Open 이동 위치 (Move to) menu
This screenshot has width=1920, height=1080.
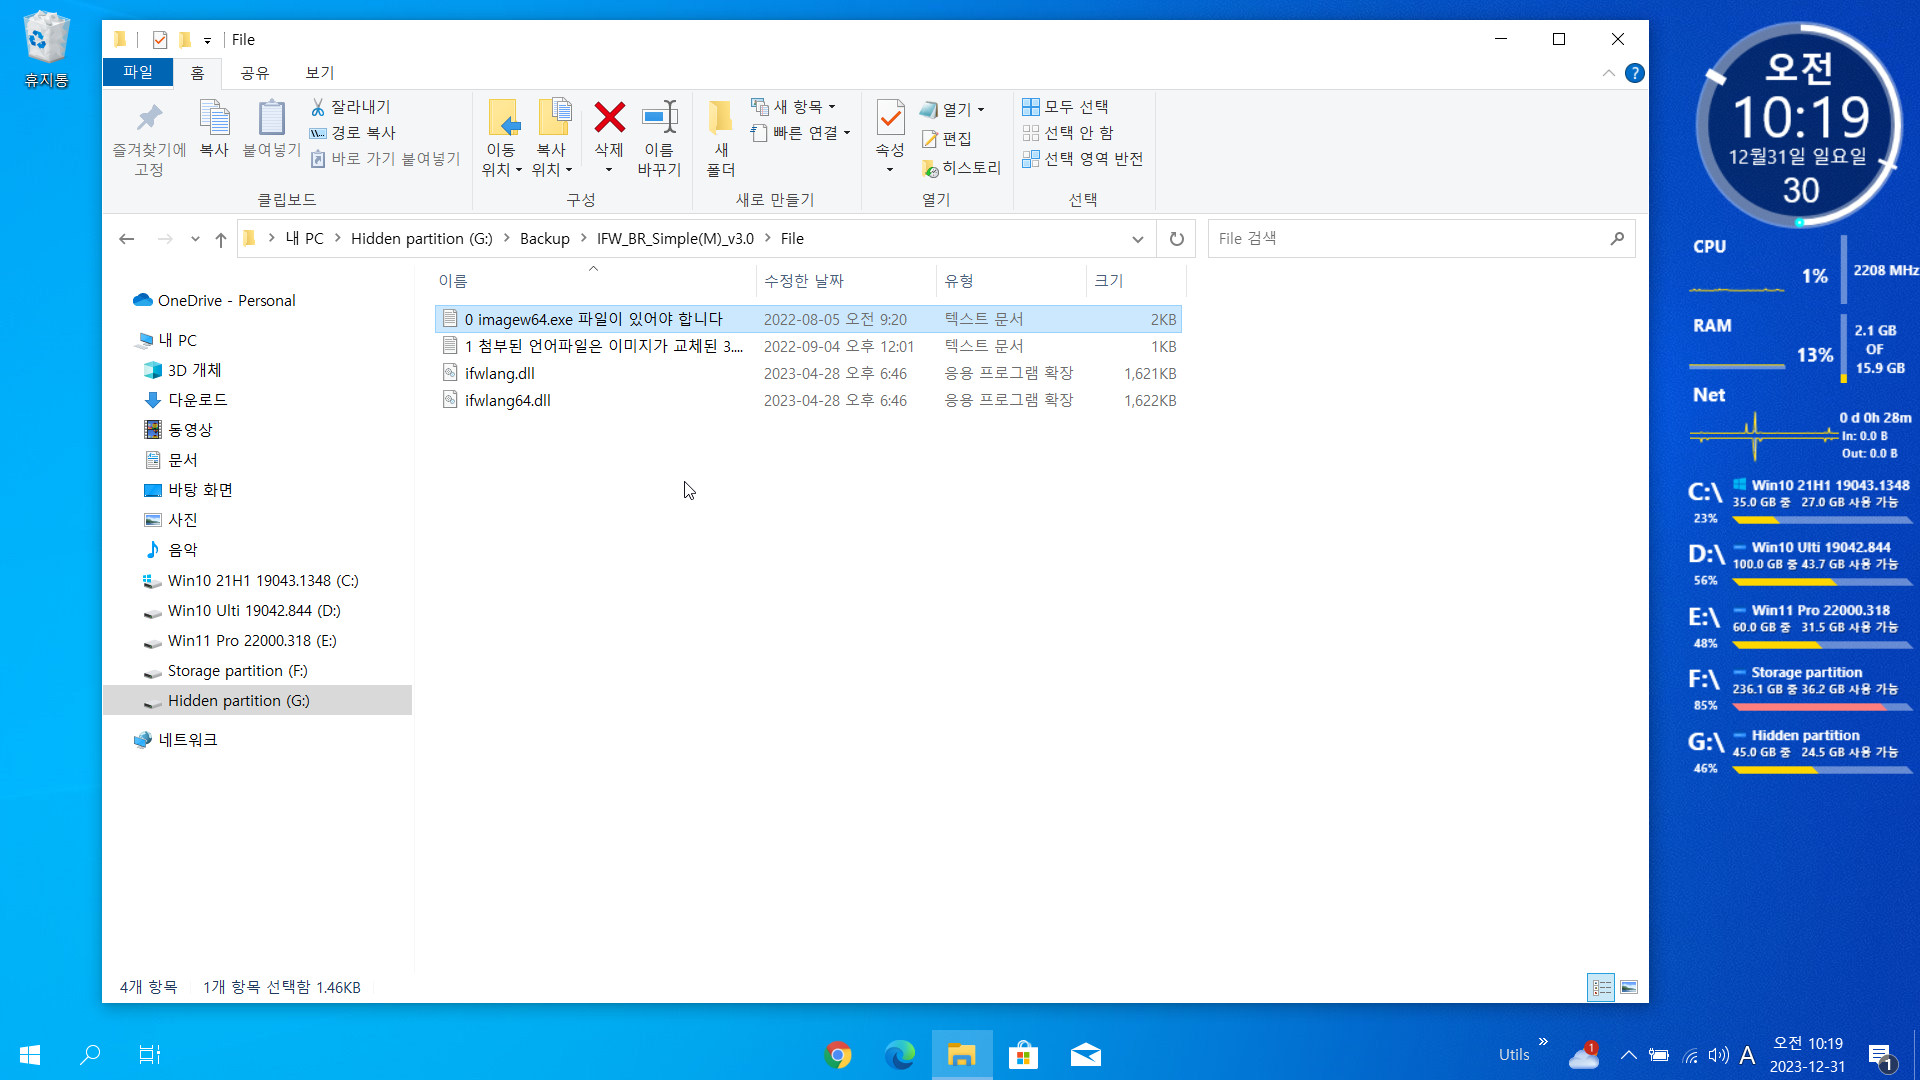pyautogui.click(x=501, y=139)
